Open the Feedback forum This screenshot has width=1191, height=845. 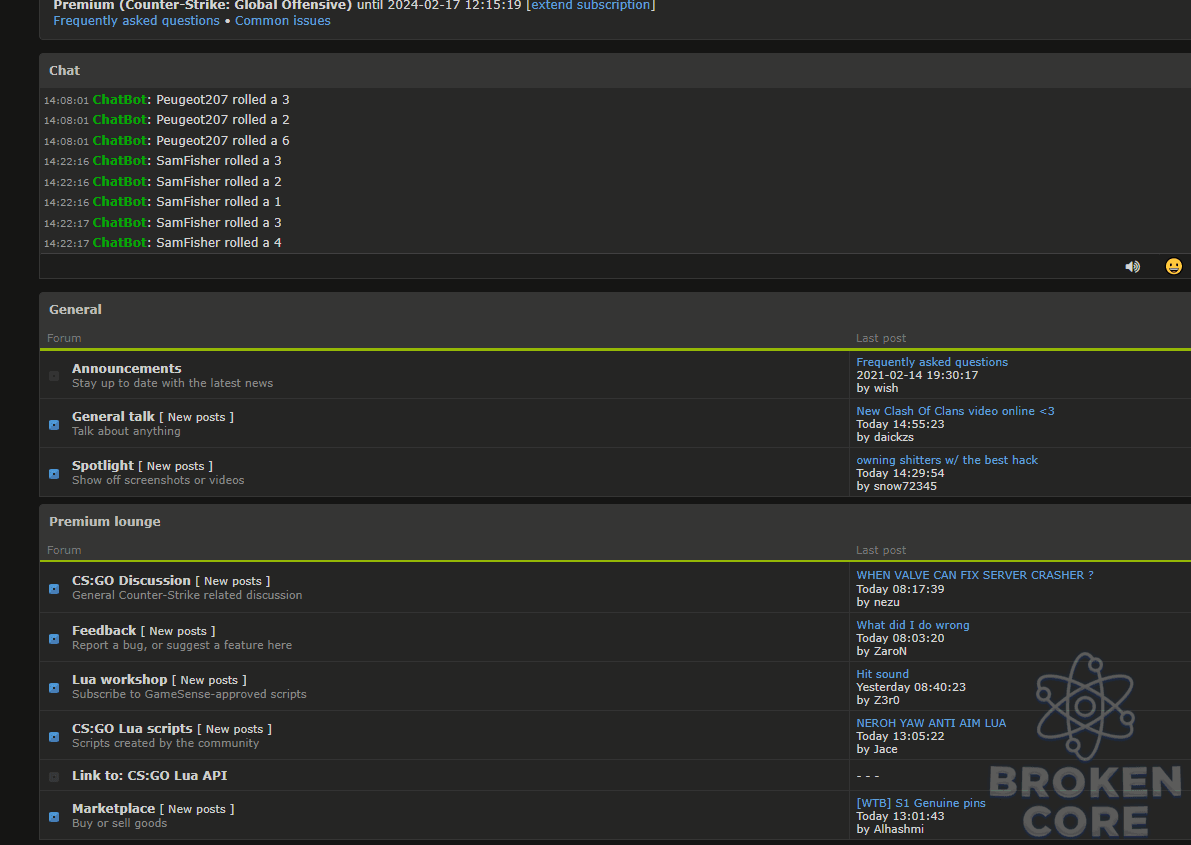coord(104,631)
